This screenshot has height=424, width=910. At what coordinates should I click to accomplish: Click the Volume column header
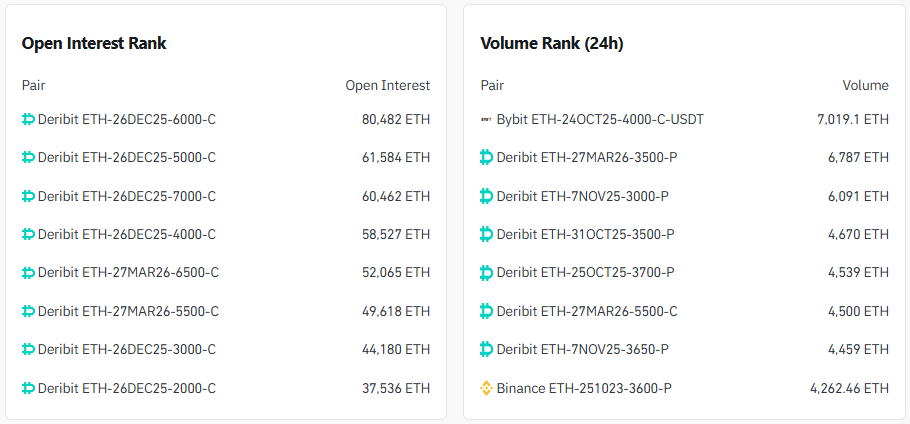[x=865, y=85]
